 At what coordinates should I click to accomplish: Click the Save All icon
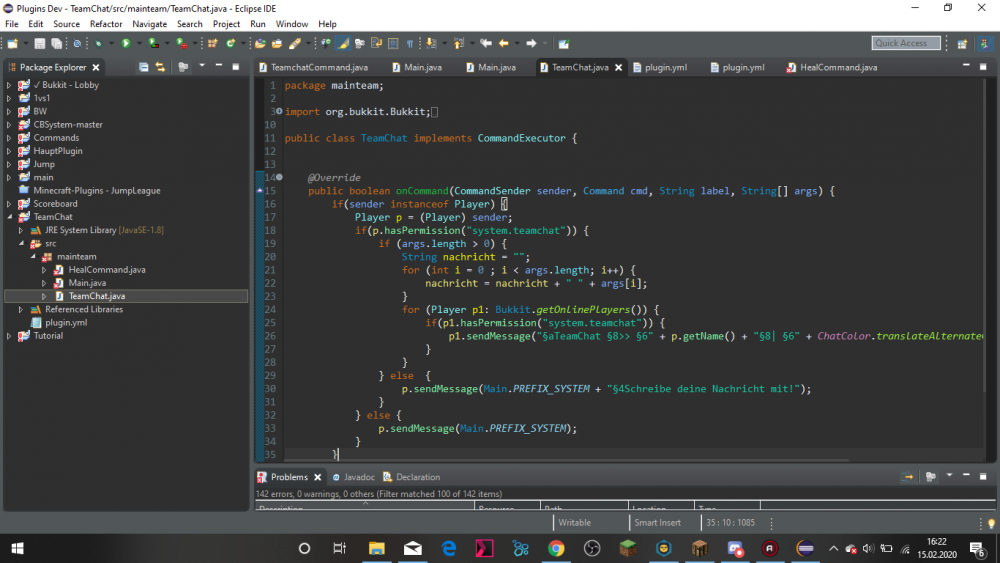(x=57, y=43)
